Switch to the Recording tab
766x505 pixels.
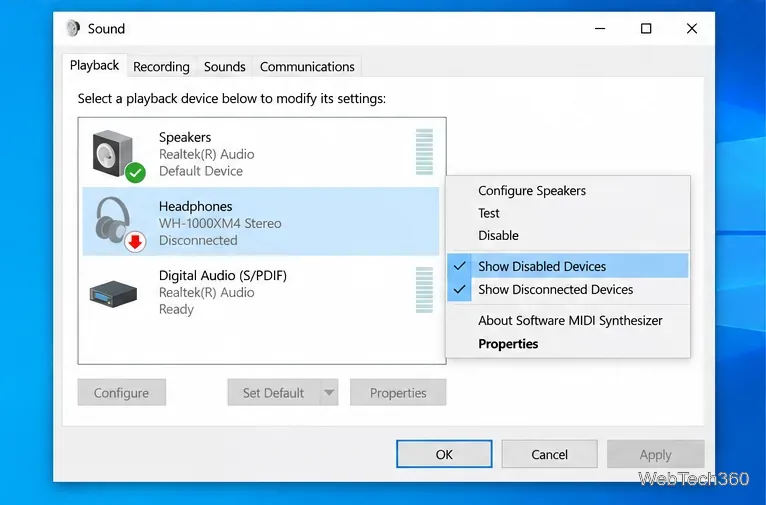pyautogui.click(x=161, y=66)
